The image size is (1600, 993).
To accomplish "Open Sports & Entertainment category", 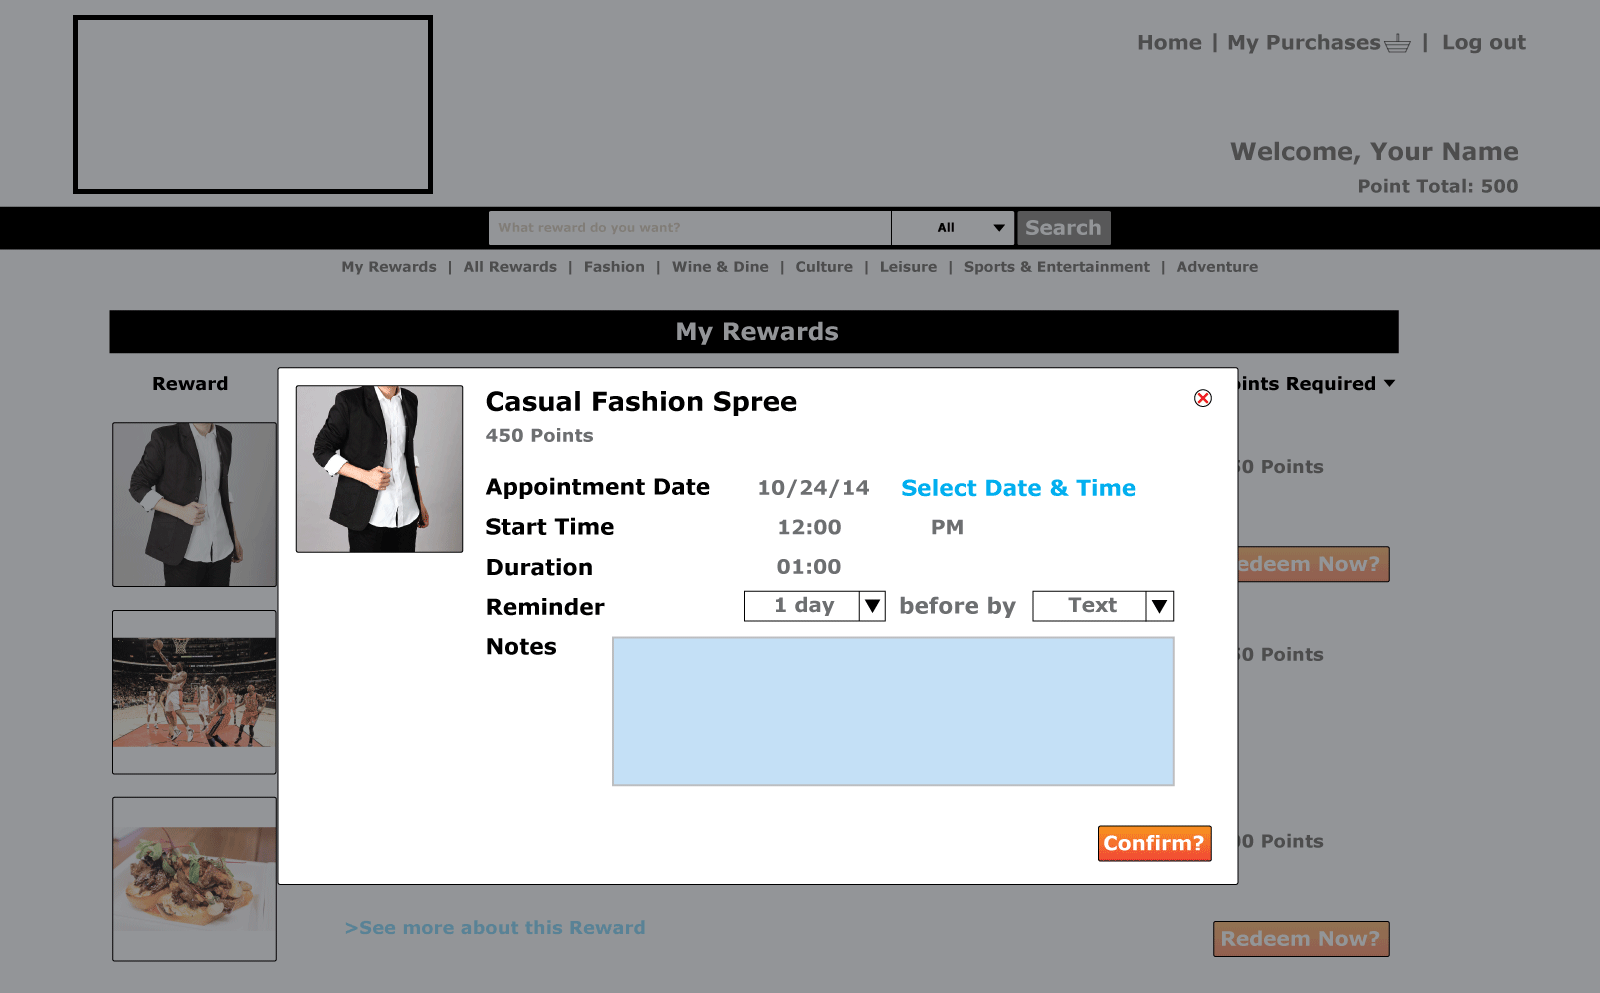I will click(x=1056, y=267).
